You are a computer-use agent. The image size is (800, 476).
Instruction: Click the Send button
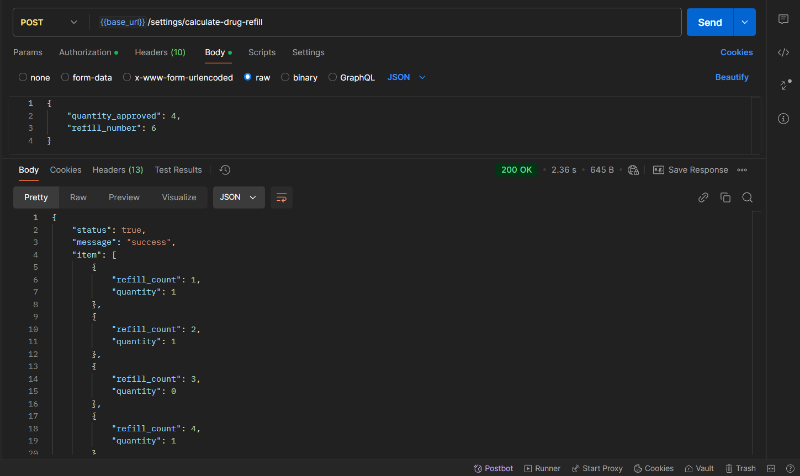tap(710, 22)
